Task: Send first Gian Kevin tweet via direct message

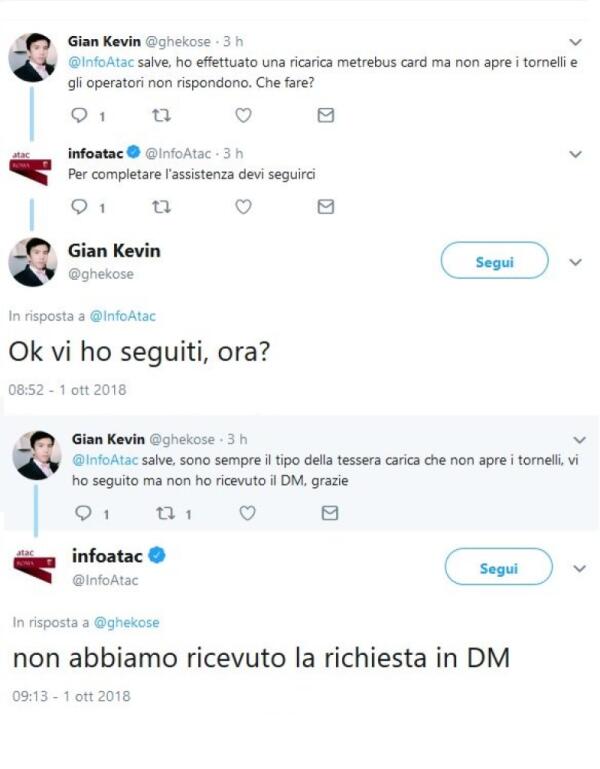Action: click(325, 116)
